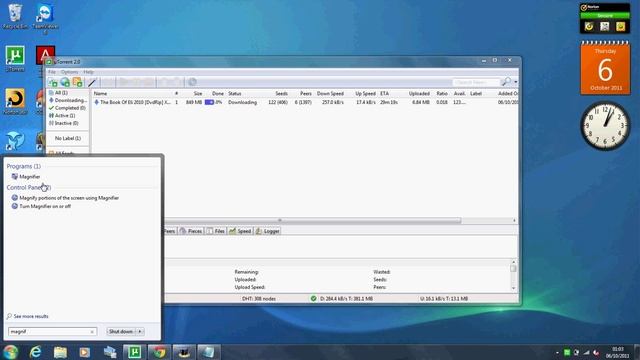Click the Windows Media Player taskbar icon

85,352
